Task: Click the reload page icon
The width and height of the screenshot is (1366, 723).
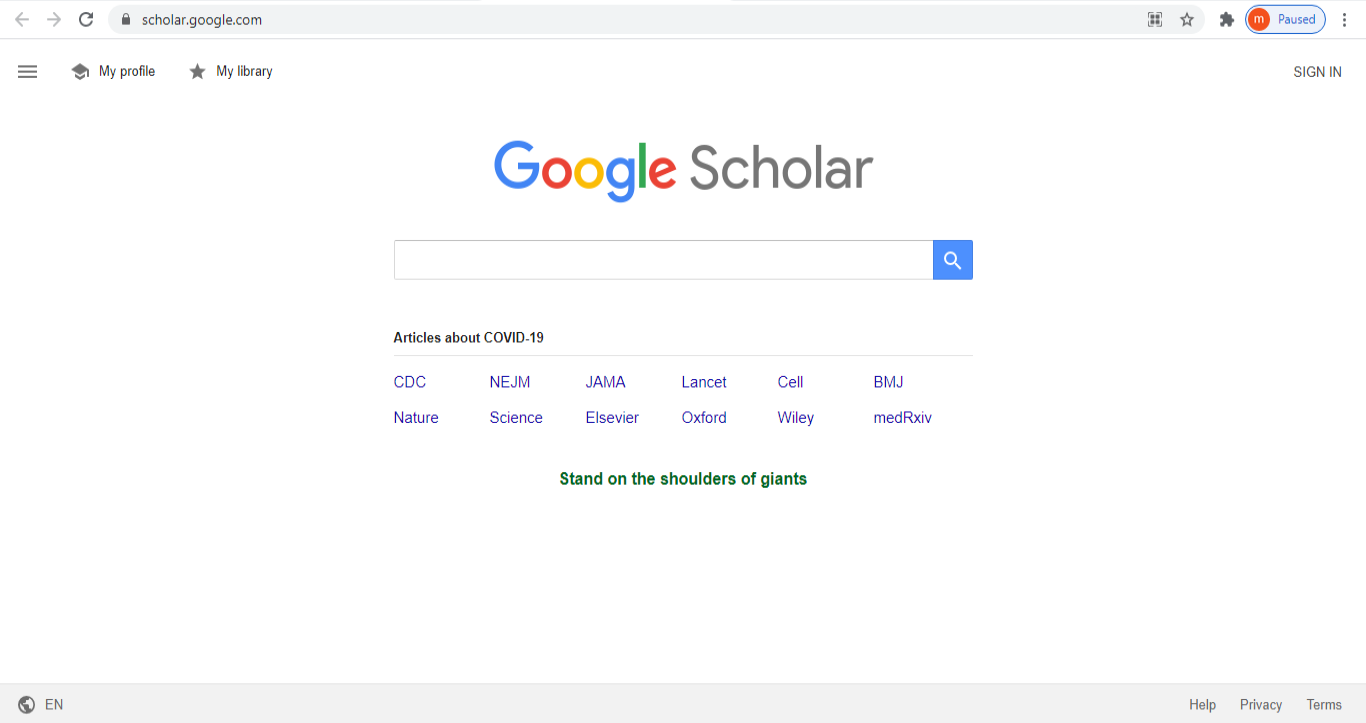Action: (85, 18)
